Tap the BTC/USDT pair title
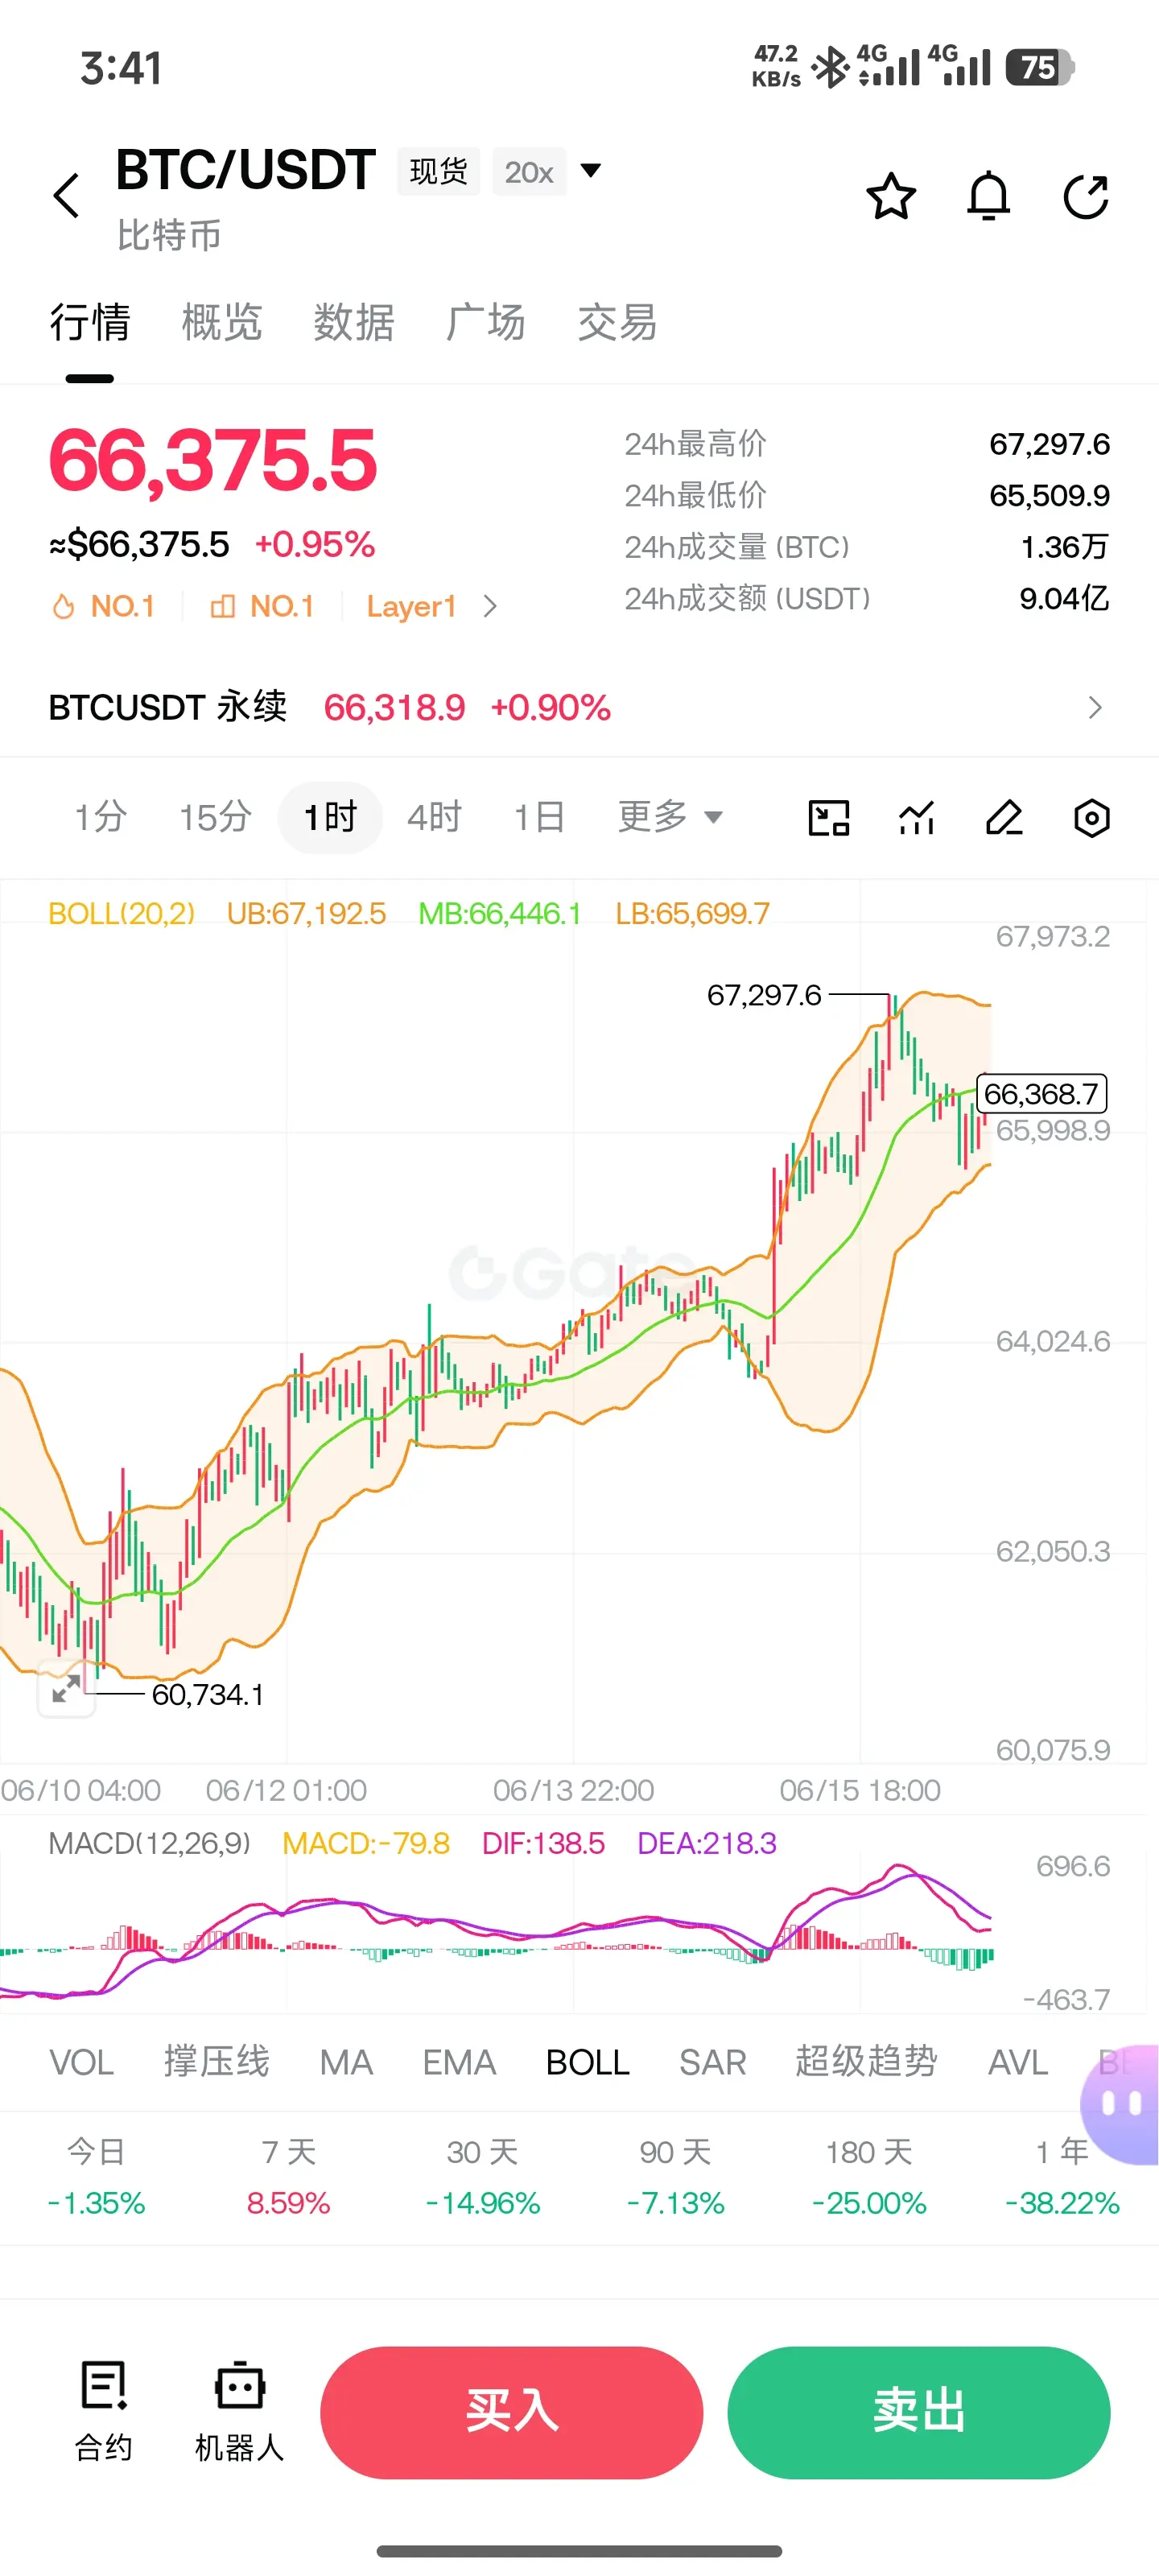Viewport: 1159px width, 2576px height. (245, 169)
